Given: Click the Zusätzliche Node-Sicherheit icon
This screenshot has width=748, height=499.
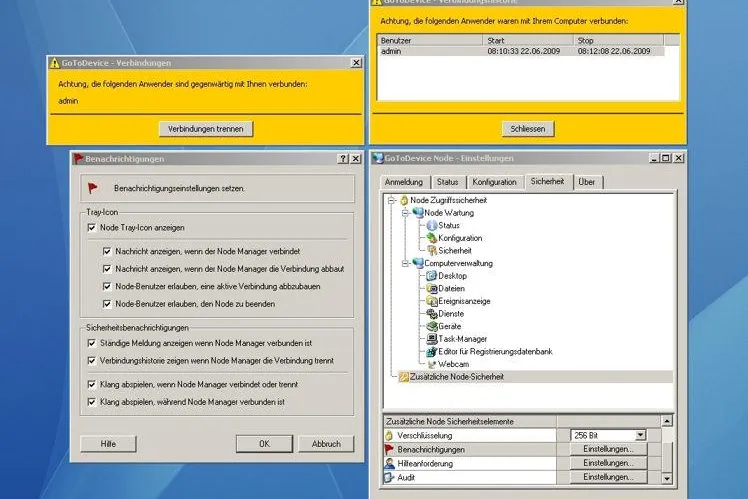Looking at the screenshot, I should pos(404,377).
